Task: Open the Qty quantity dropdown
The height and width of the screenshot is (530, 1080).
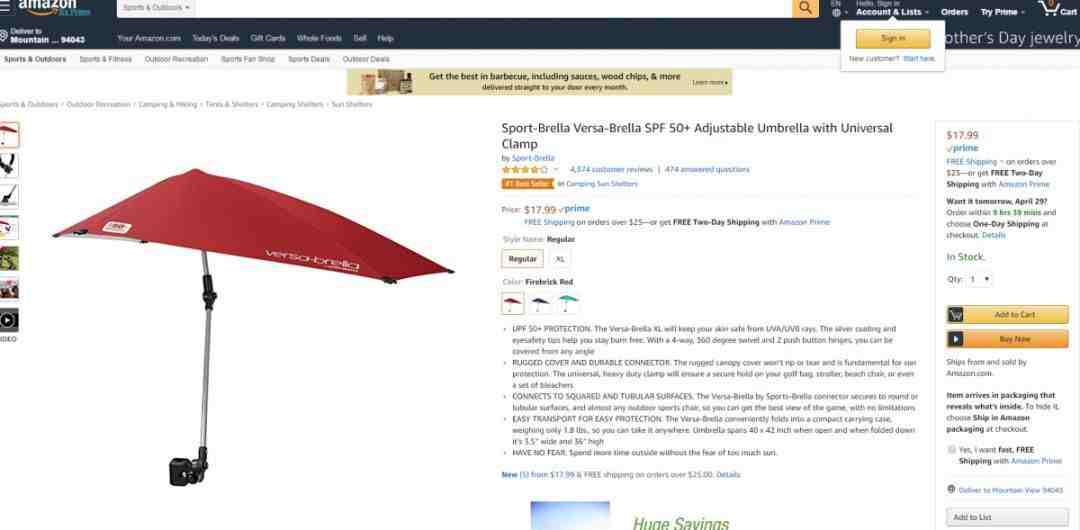Action: click(x=979, y=279)
